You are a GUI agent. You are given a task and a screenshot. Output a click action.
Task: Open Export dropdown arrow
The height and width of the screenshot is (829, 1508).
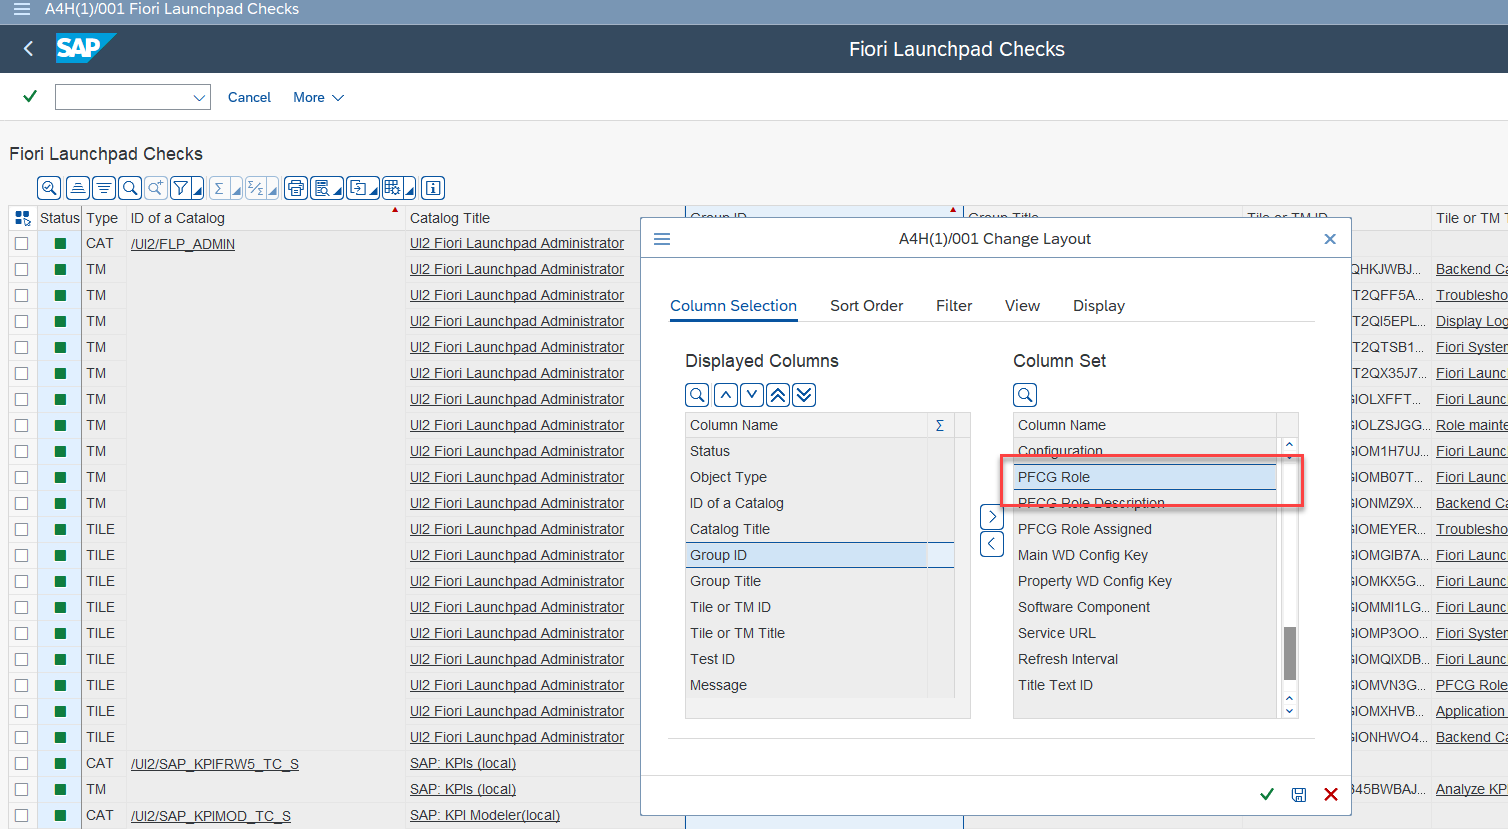(x=374, y=188)
